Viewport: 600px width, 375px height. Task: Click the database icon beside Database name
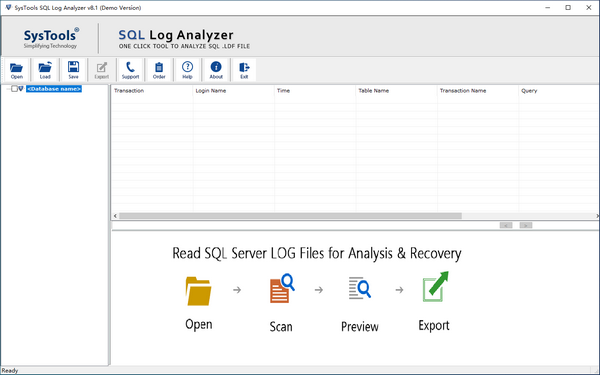click(x=21, y=89)
